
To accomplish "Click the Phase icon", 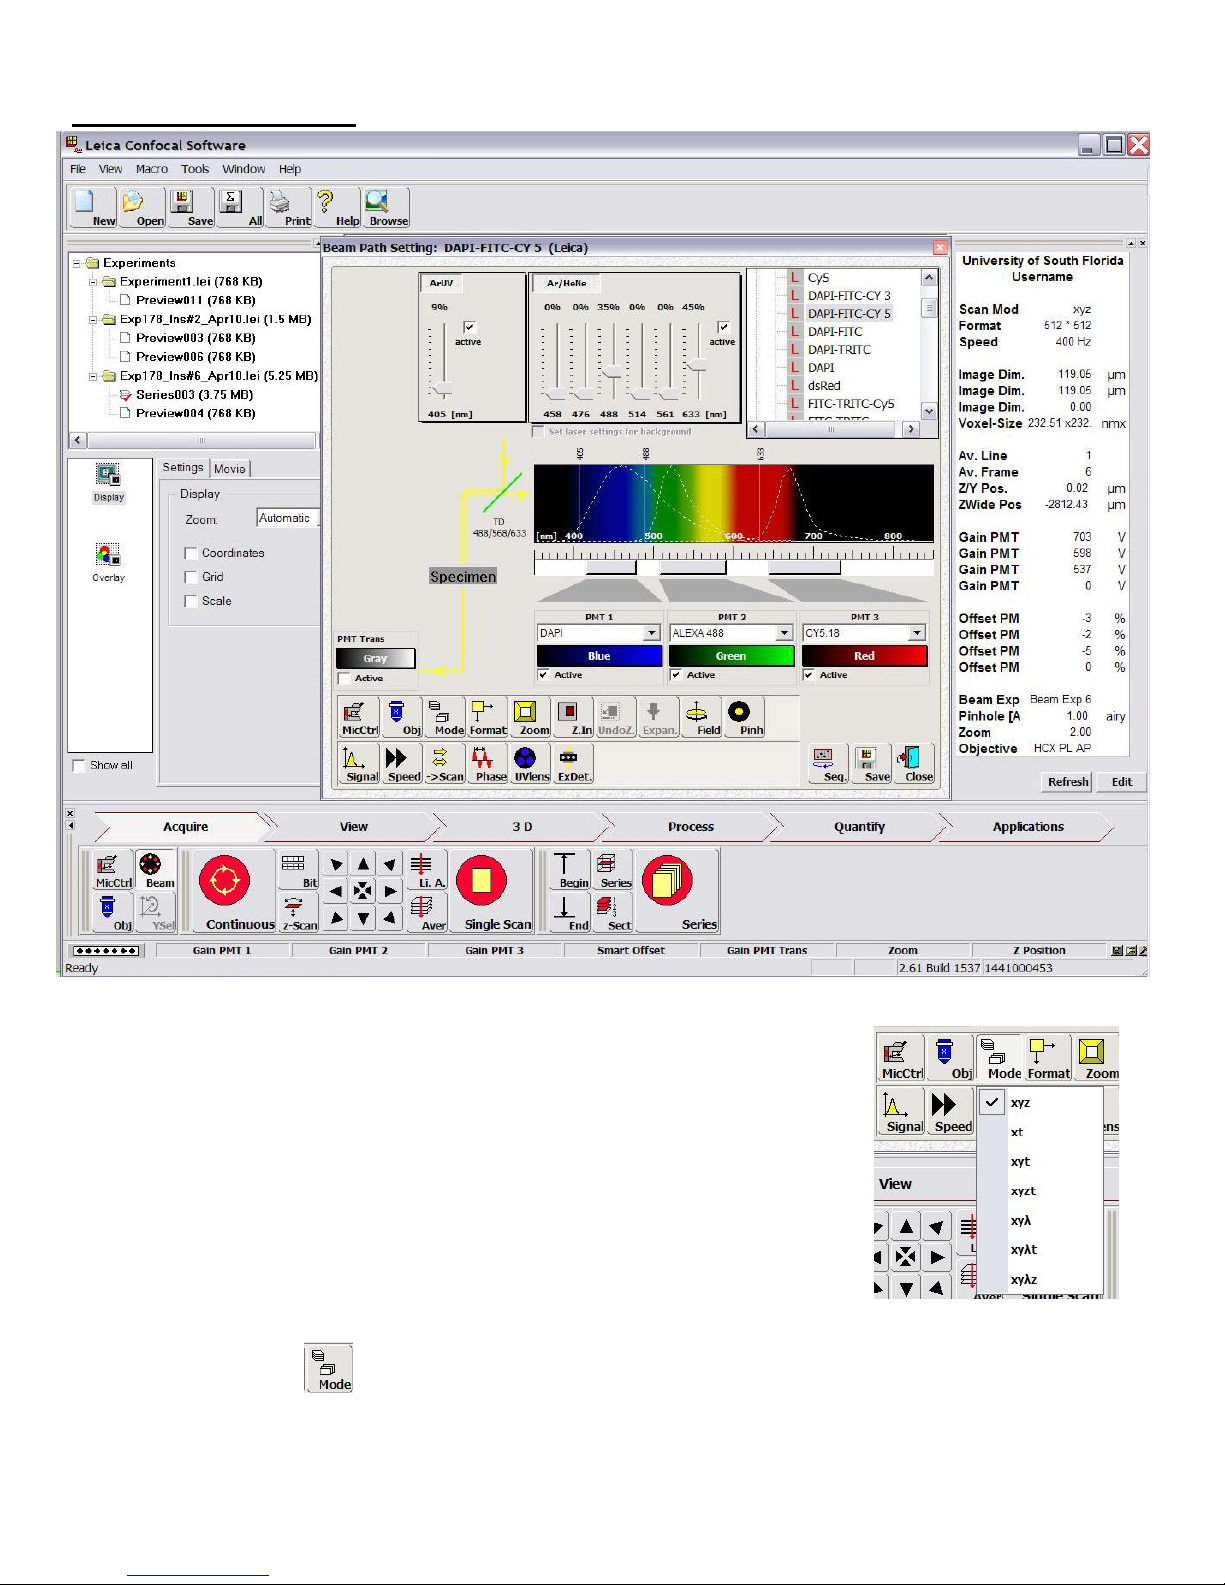I will [x=488, y=764].
